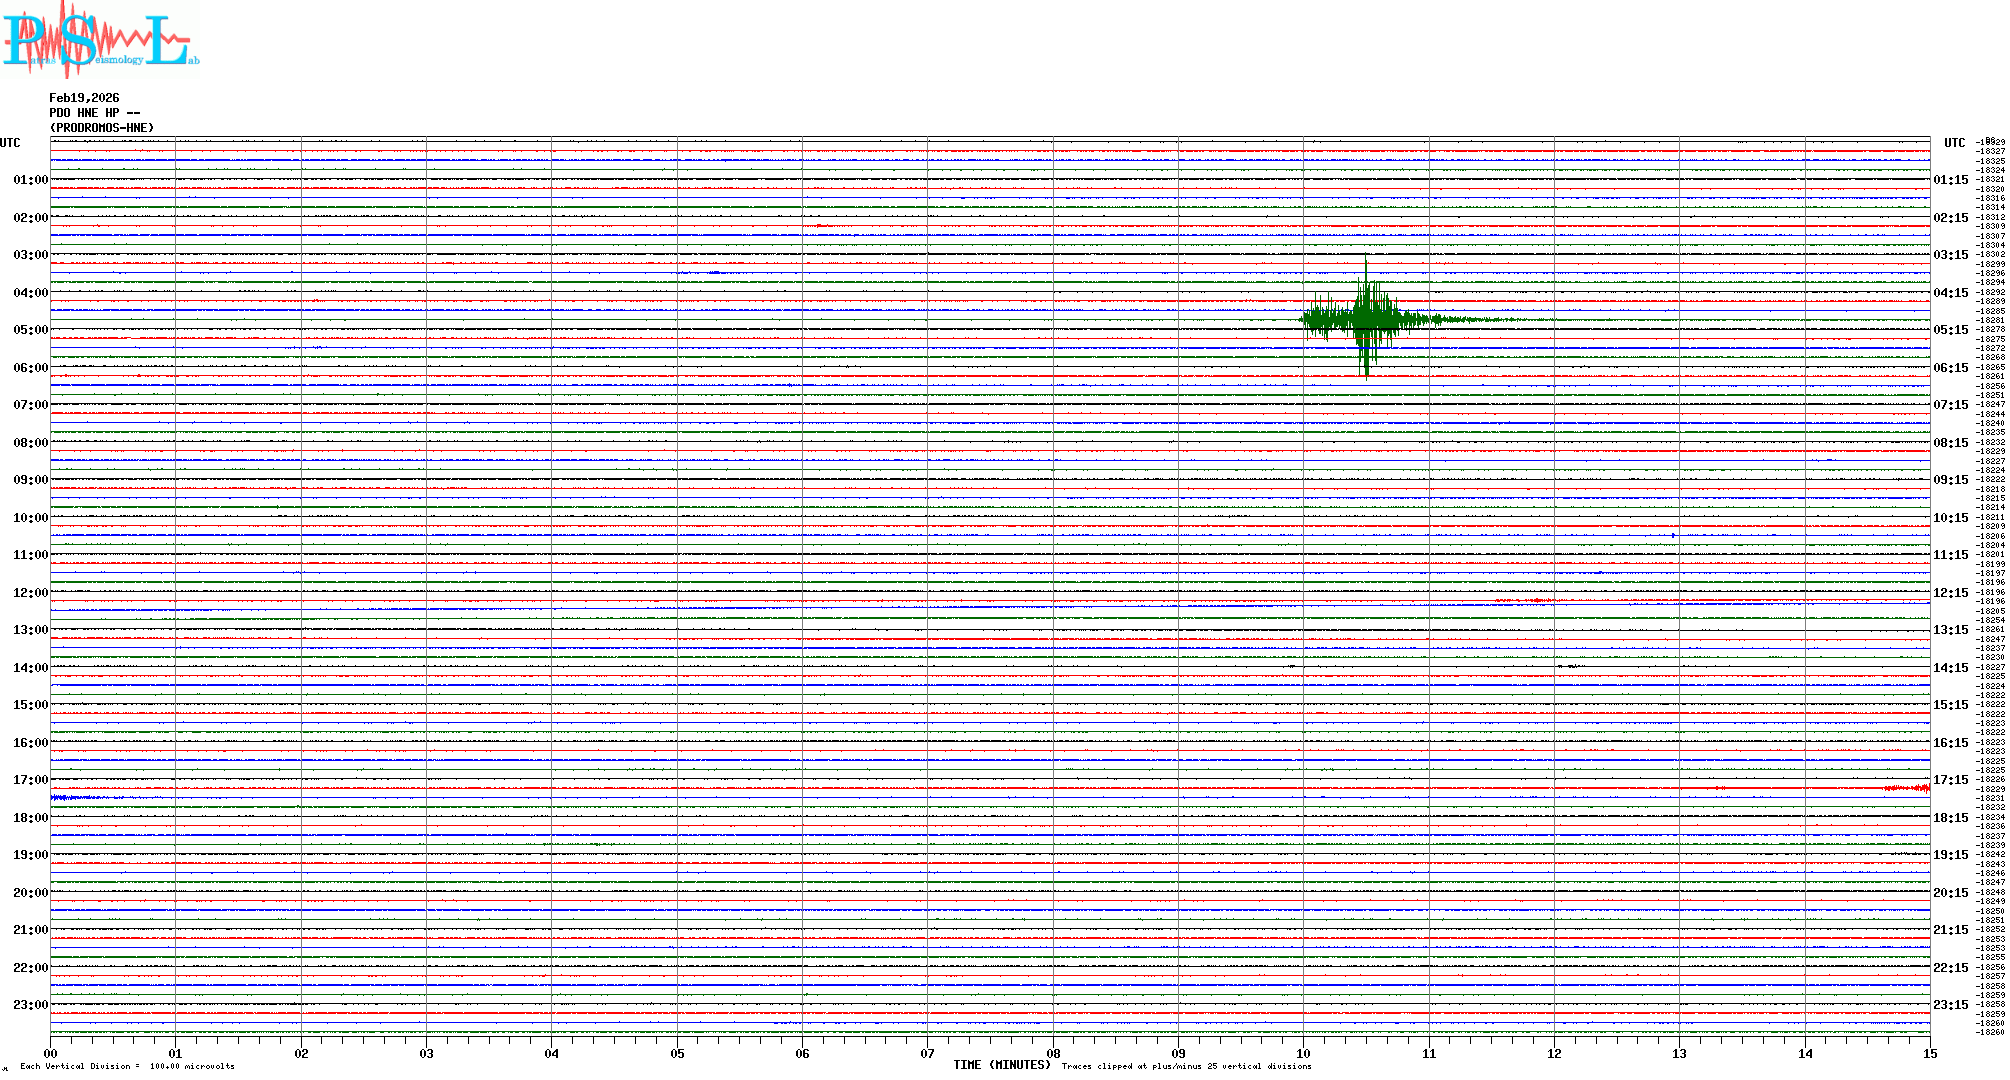
Task: Click the right UTC axis label
Action: pyautogui.click(x=1954, y=143)
